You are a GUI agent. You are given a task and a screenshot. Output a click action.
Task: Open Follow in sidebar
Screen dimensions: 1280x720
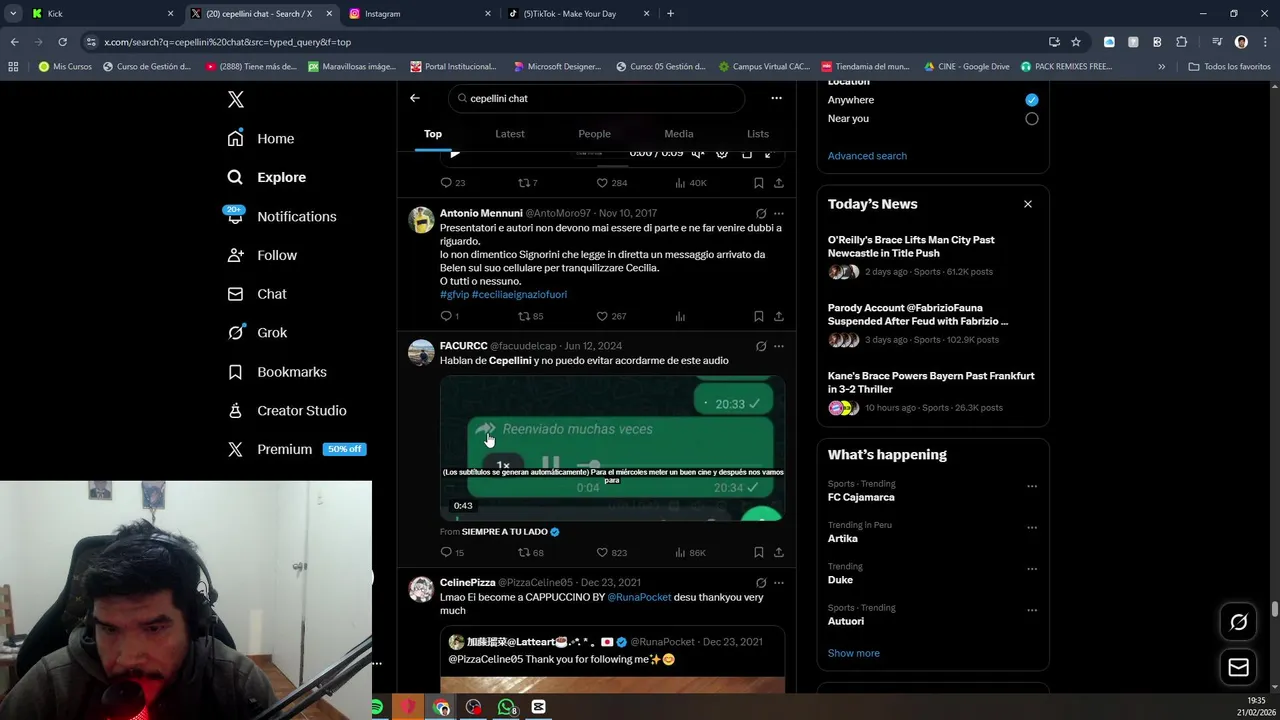262,255
